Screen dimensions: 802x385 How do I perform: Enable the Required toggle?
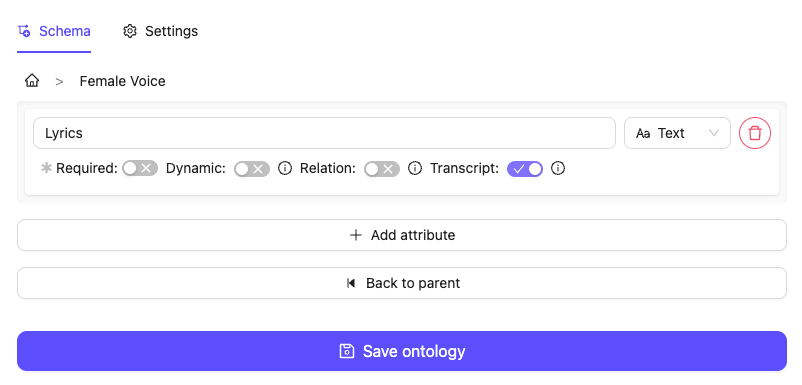pos(140,168)
